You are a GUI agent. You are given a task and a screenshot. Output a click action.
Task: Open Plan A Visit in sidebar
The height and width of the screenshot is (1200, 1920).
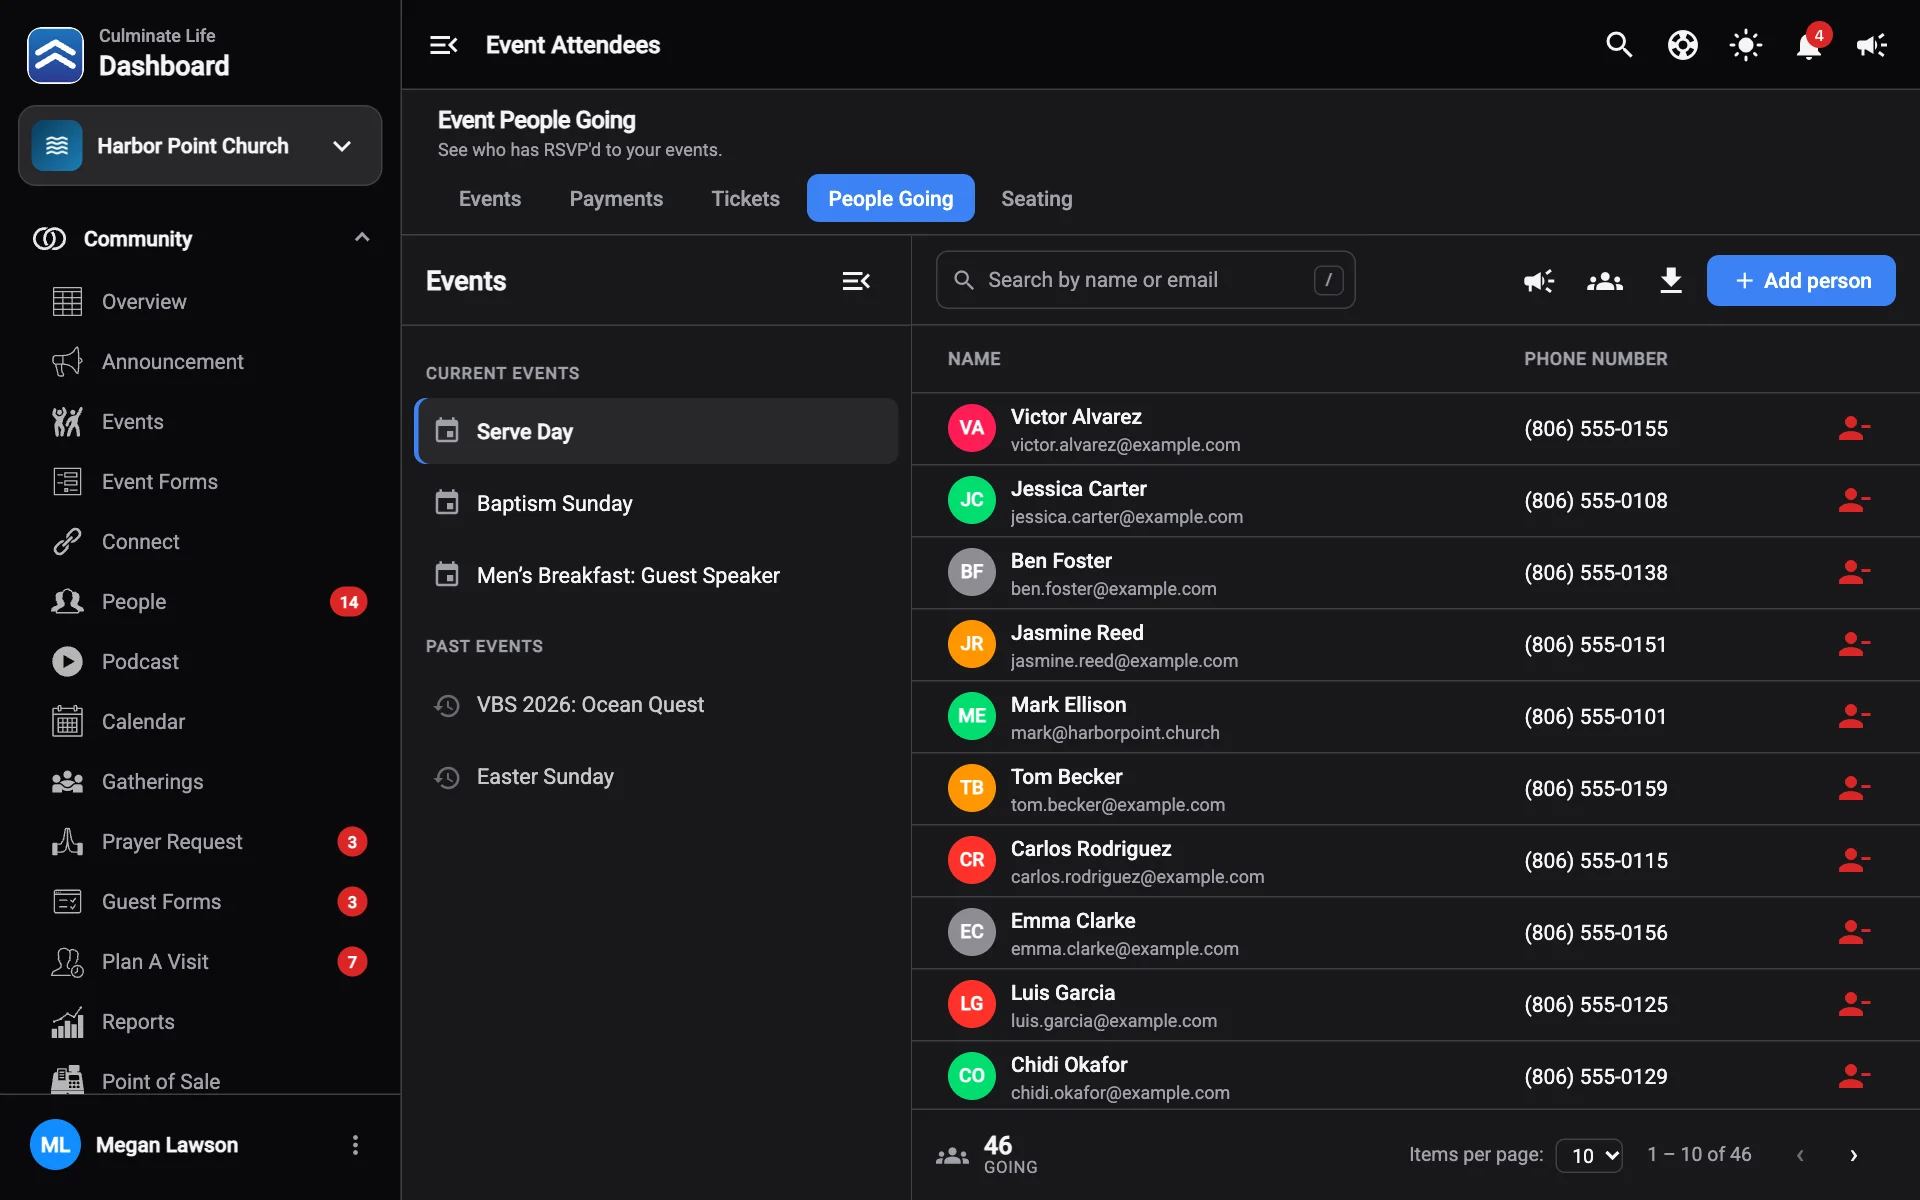[200, 962]
